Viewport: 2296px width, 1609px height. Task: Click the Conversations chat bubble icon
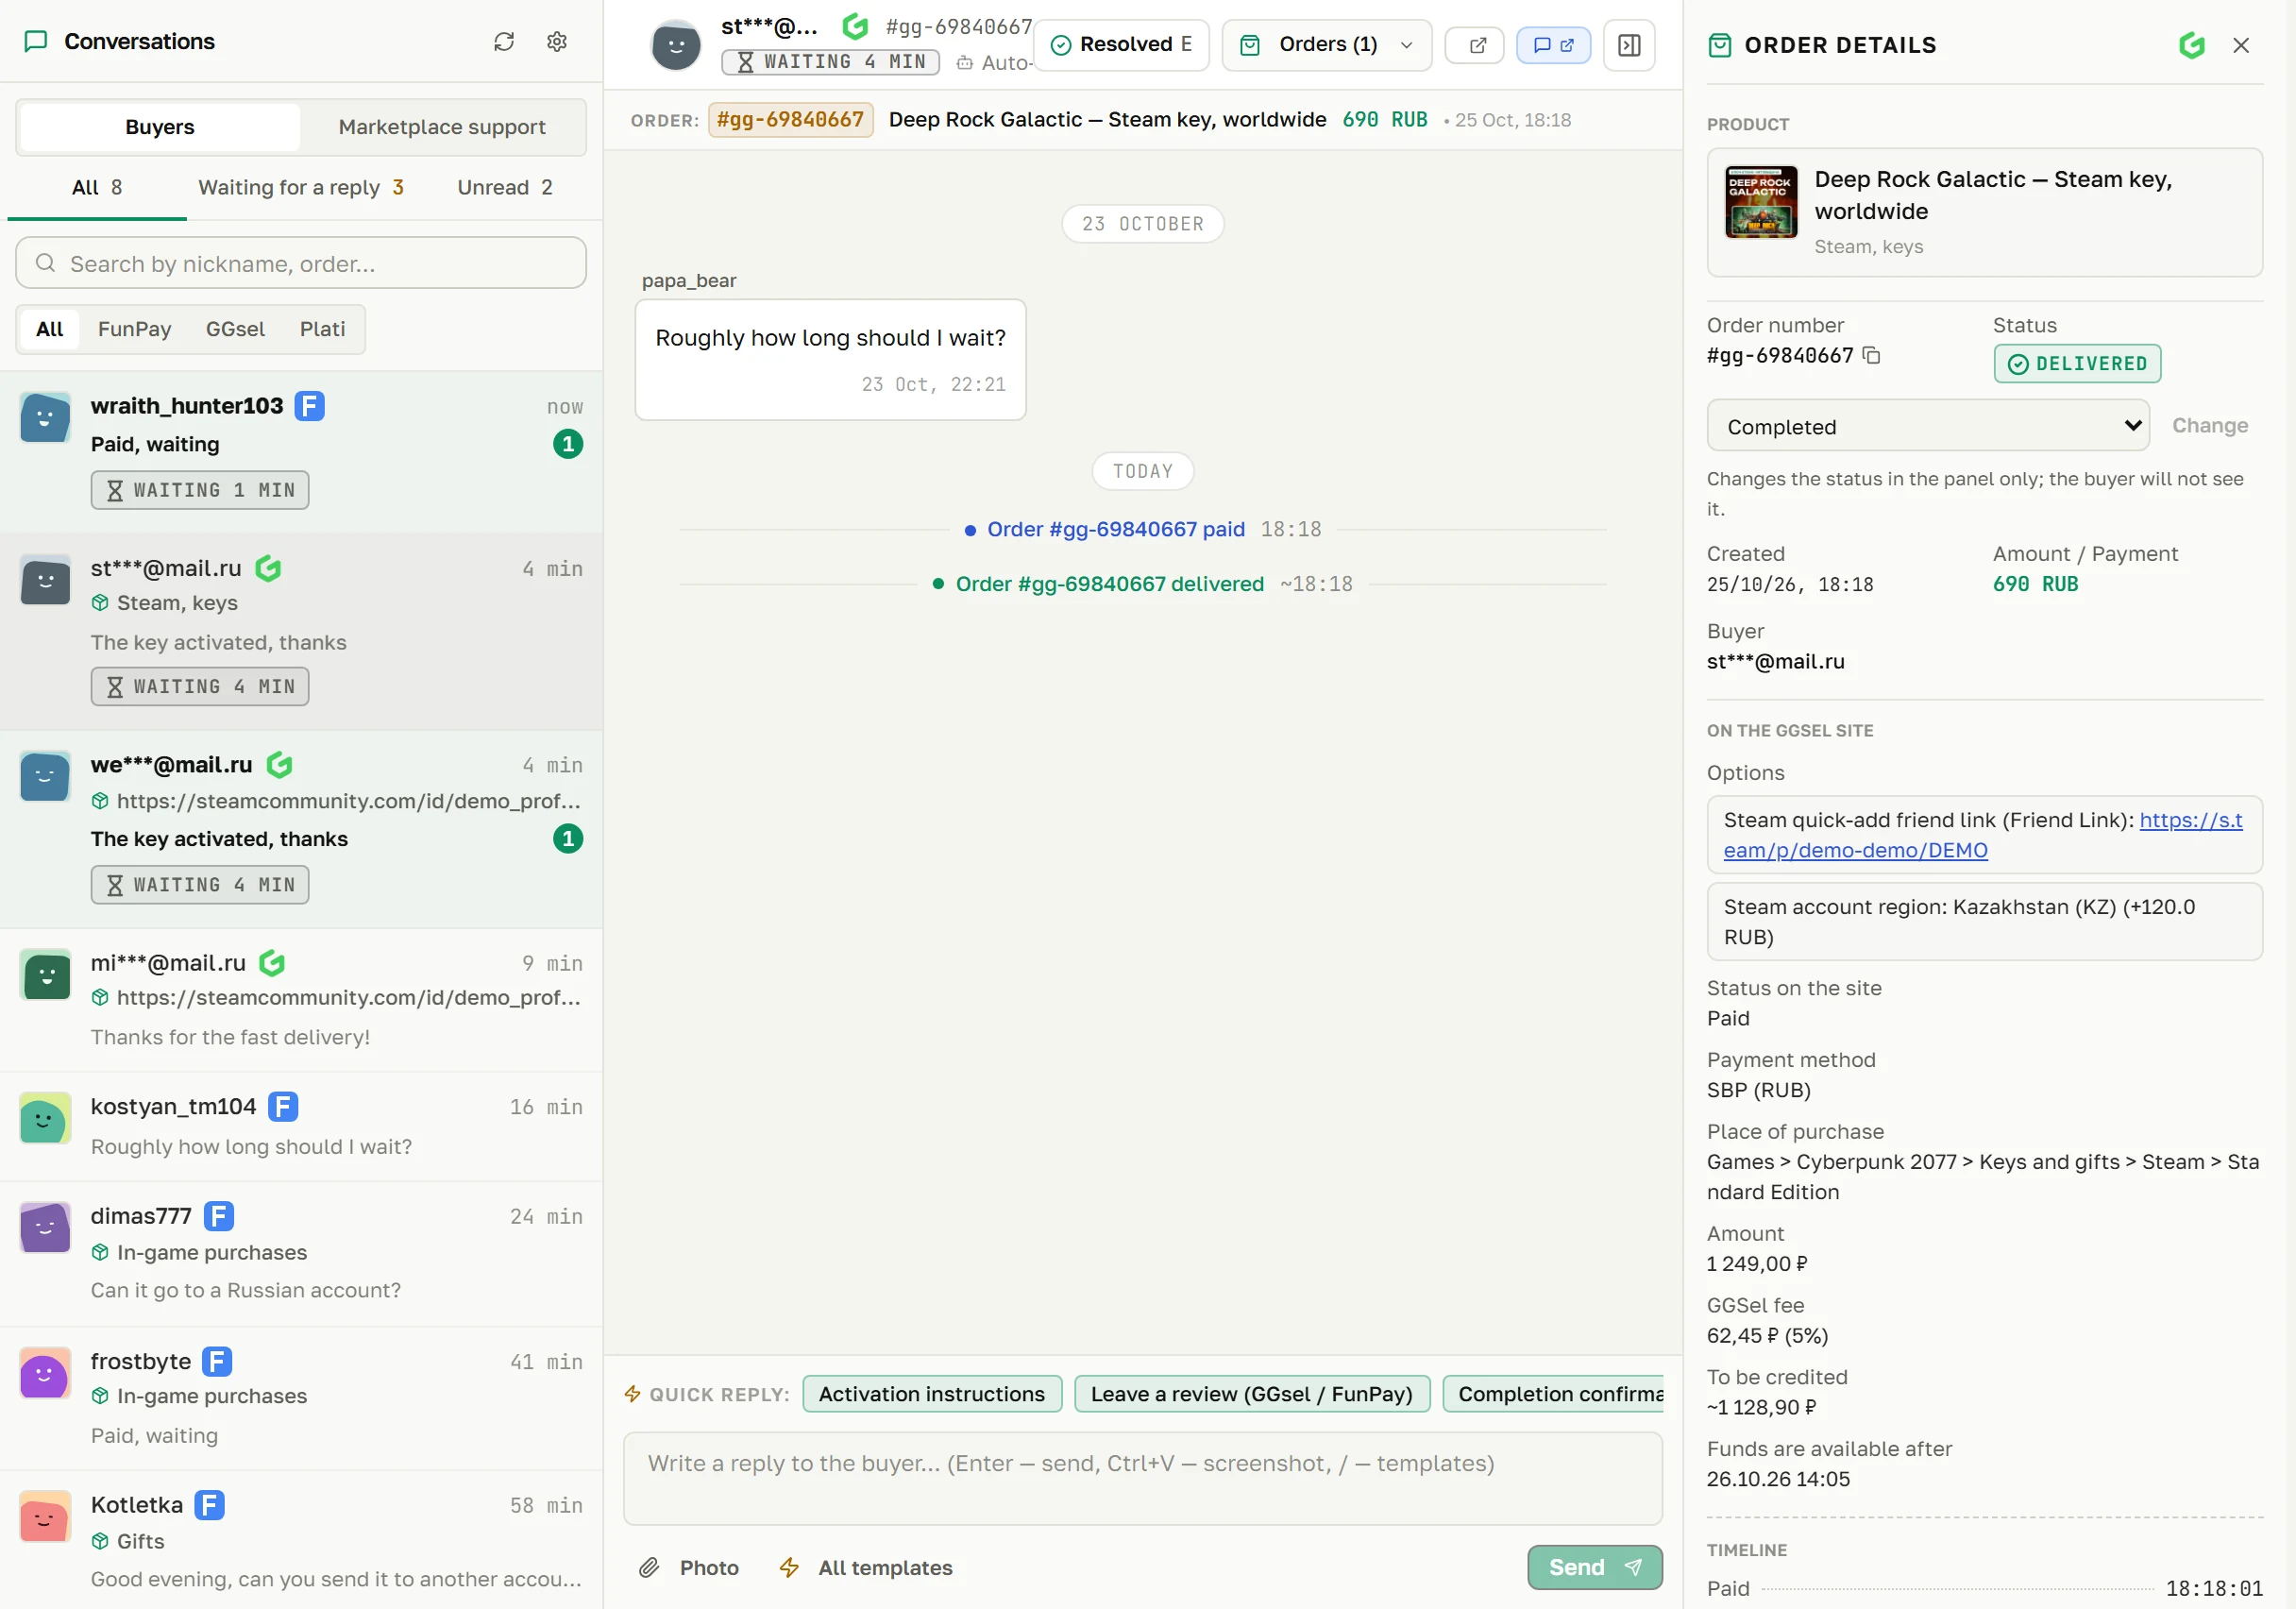(36, 41)
